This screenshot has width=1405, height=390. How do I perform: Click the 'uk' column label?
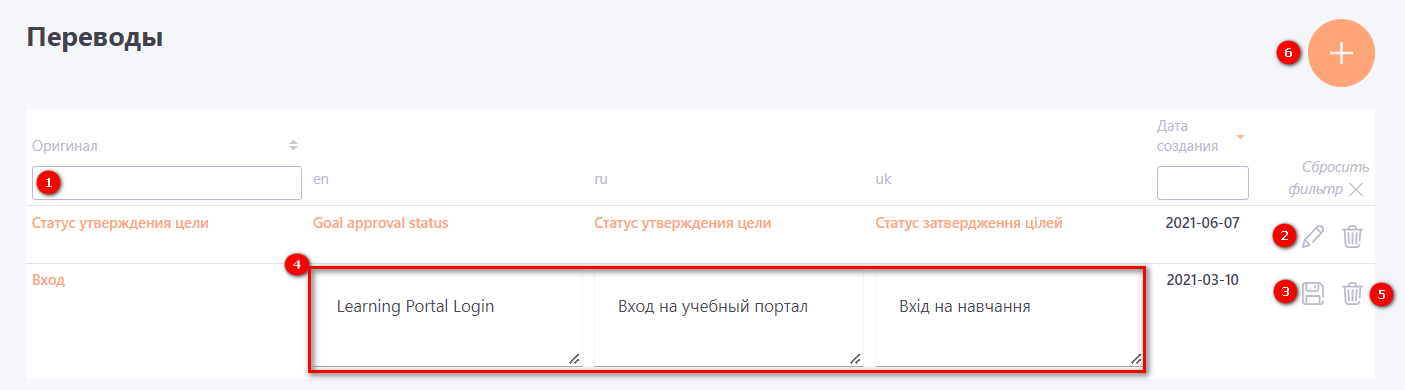[x=884, y=180]
